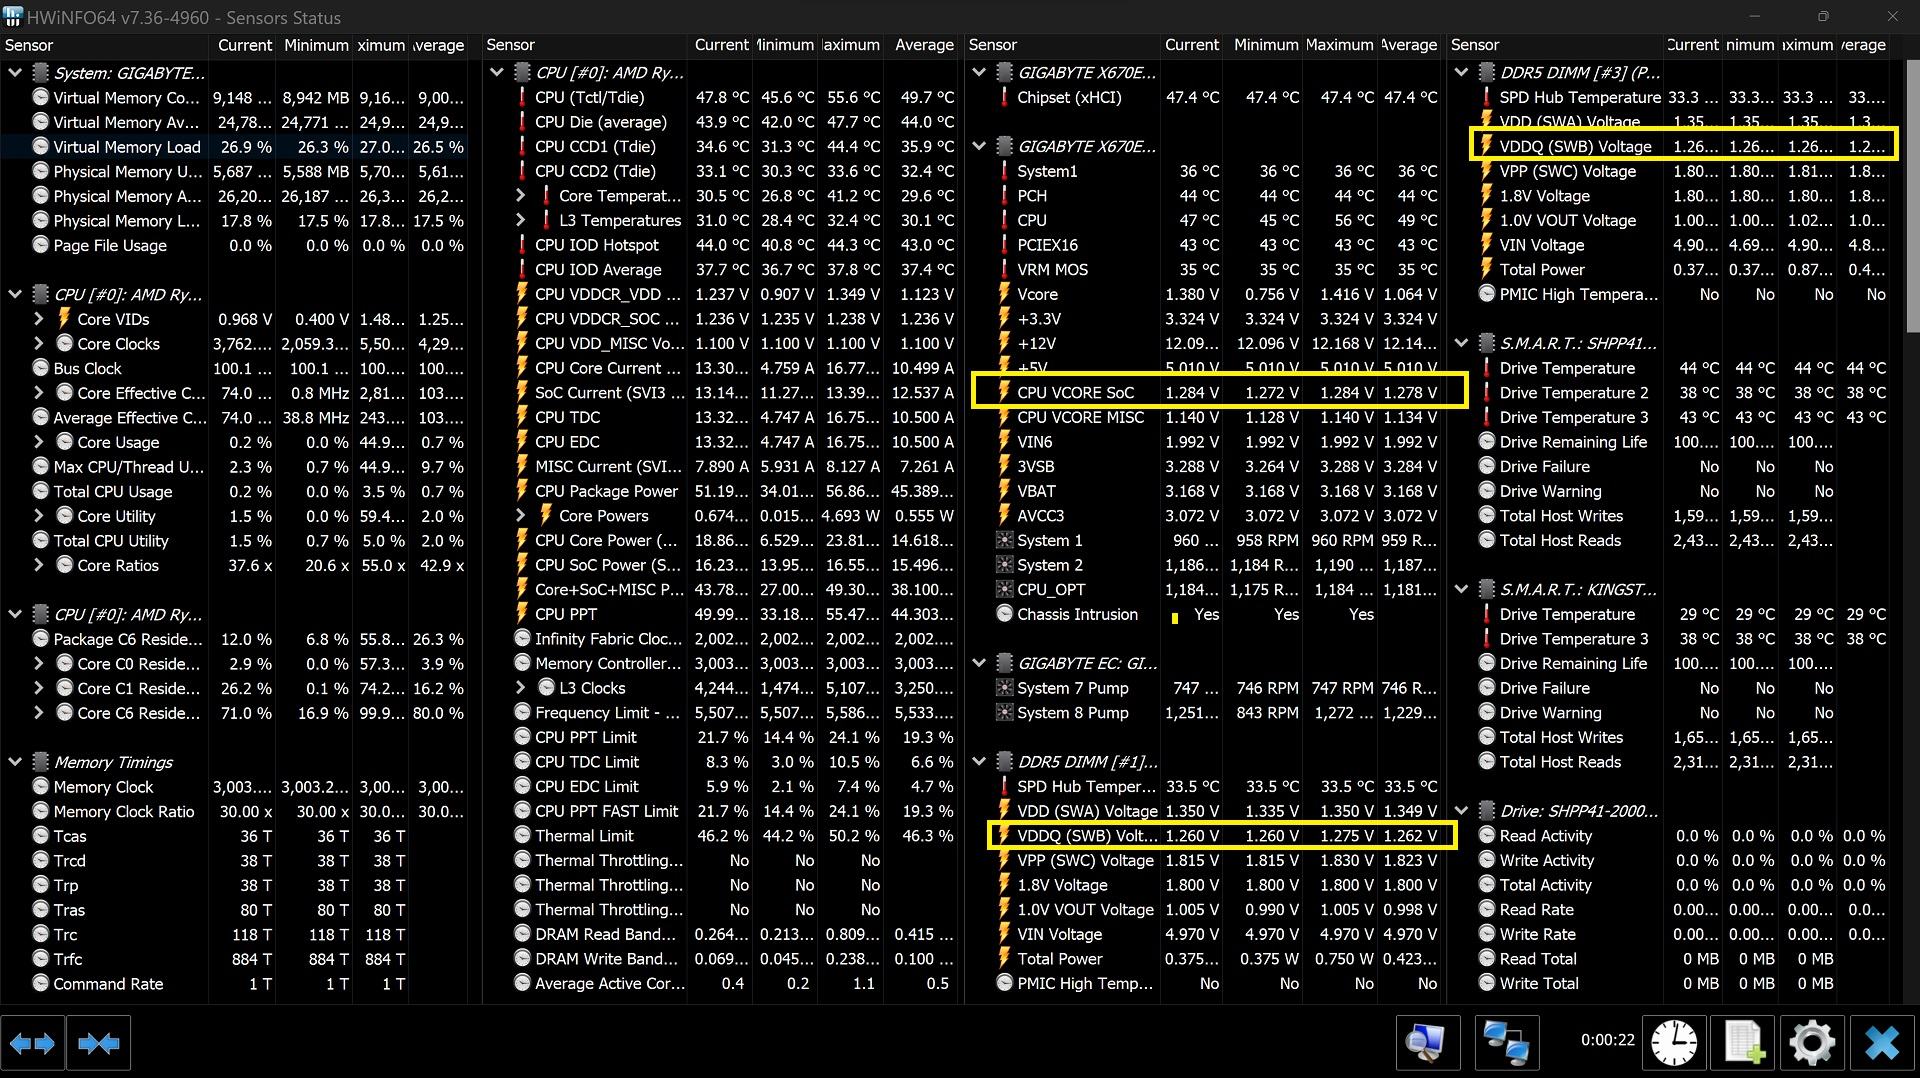Click the VRM MOS thermometer icon
This screenshot has height=1078, width=1920.
click(1004, 269)
